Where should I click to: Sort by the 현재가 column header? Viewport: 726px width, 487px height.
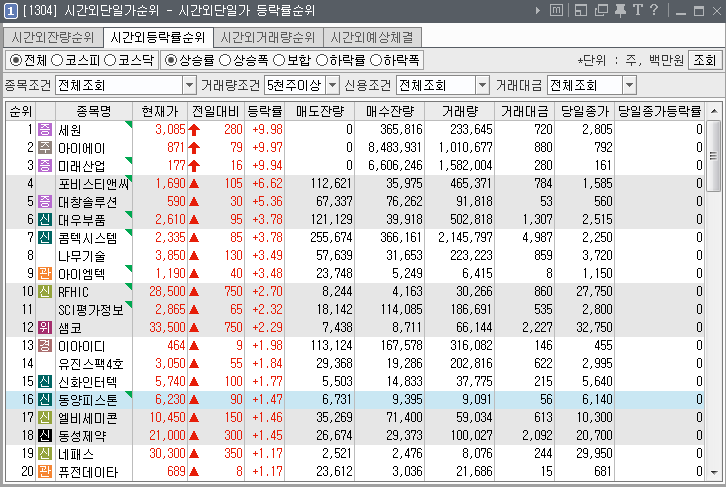tap(160, 111)
